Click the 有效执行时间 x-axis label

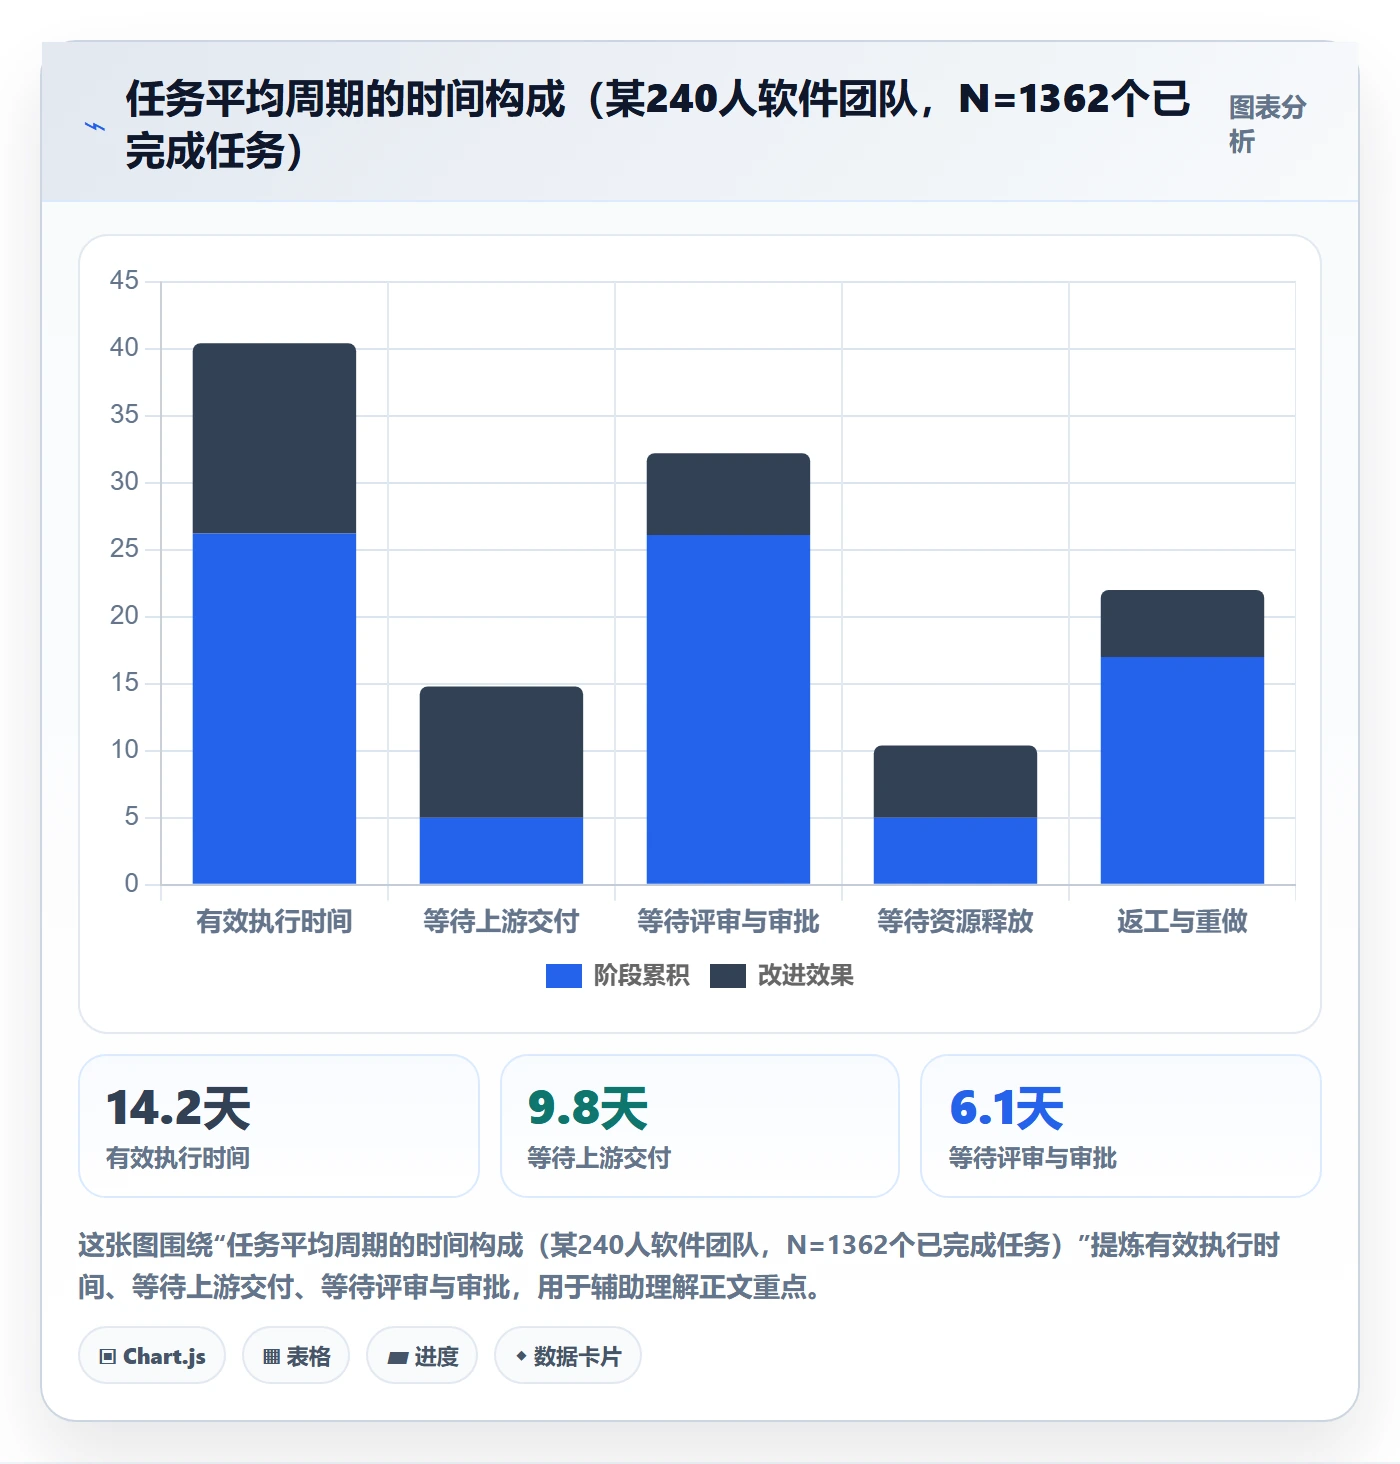click(x=274, y=921)
